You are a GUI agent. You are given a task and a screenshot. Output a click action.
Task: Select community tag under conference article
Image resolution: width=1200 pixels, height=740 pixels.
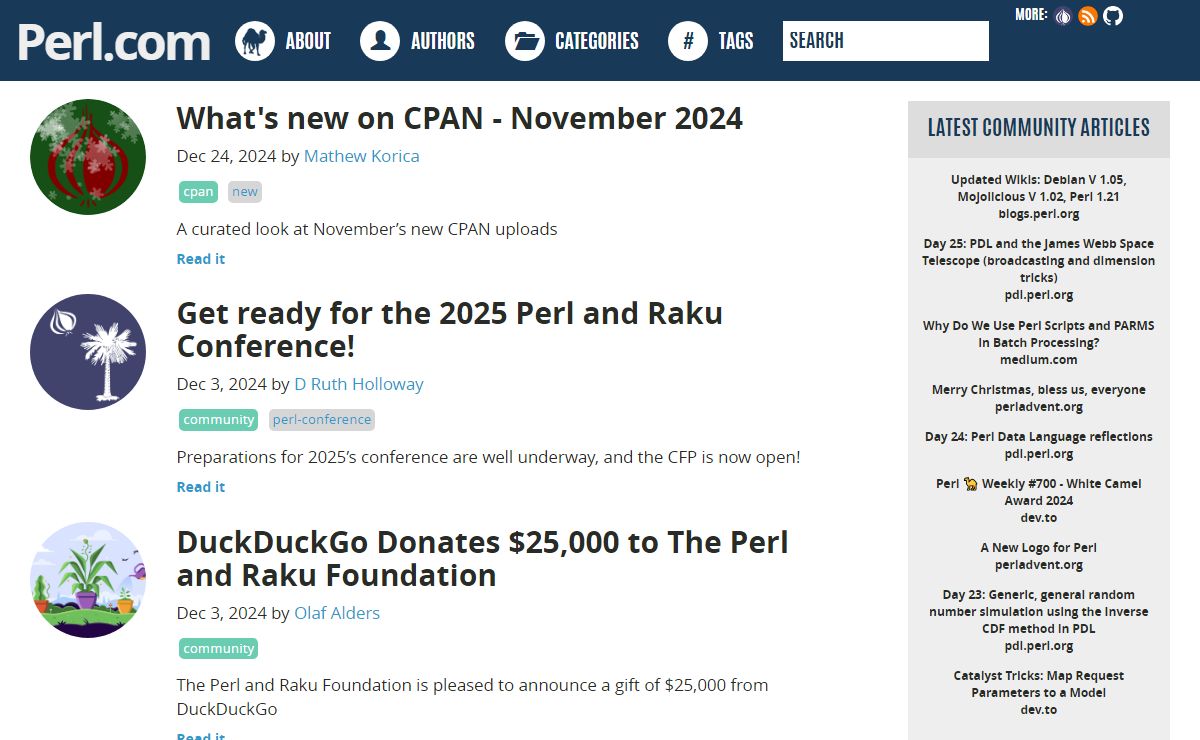tap(219, 420)
